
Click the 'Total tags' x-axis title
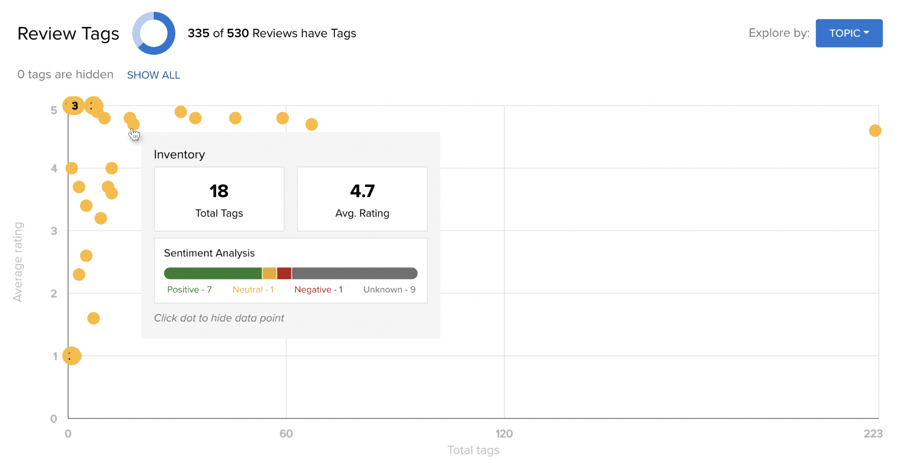pyautogui.click(x=474, y=450)
